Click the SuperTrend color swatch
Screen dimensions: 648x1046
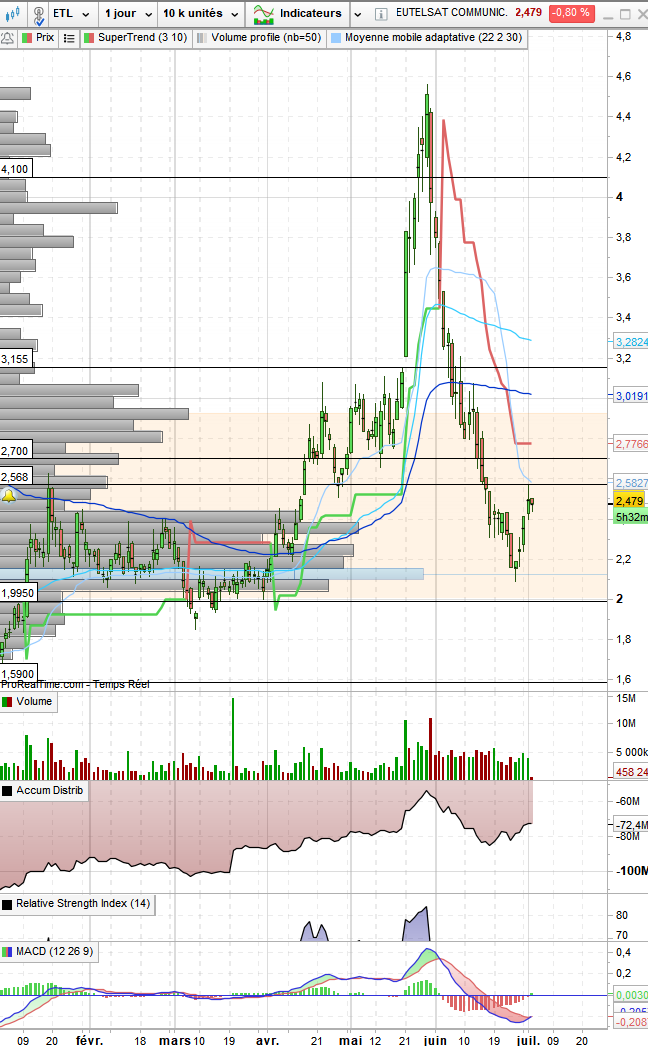point(89,38)
